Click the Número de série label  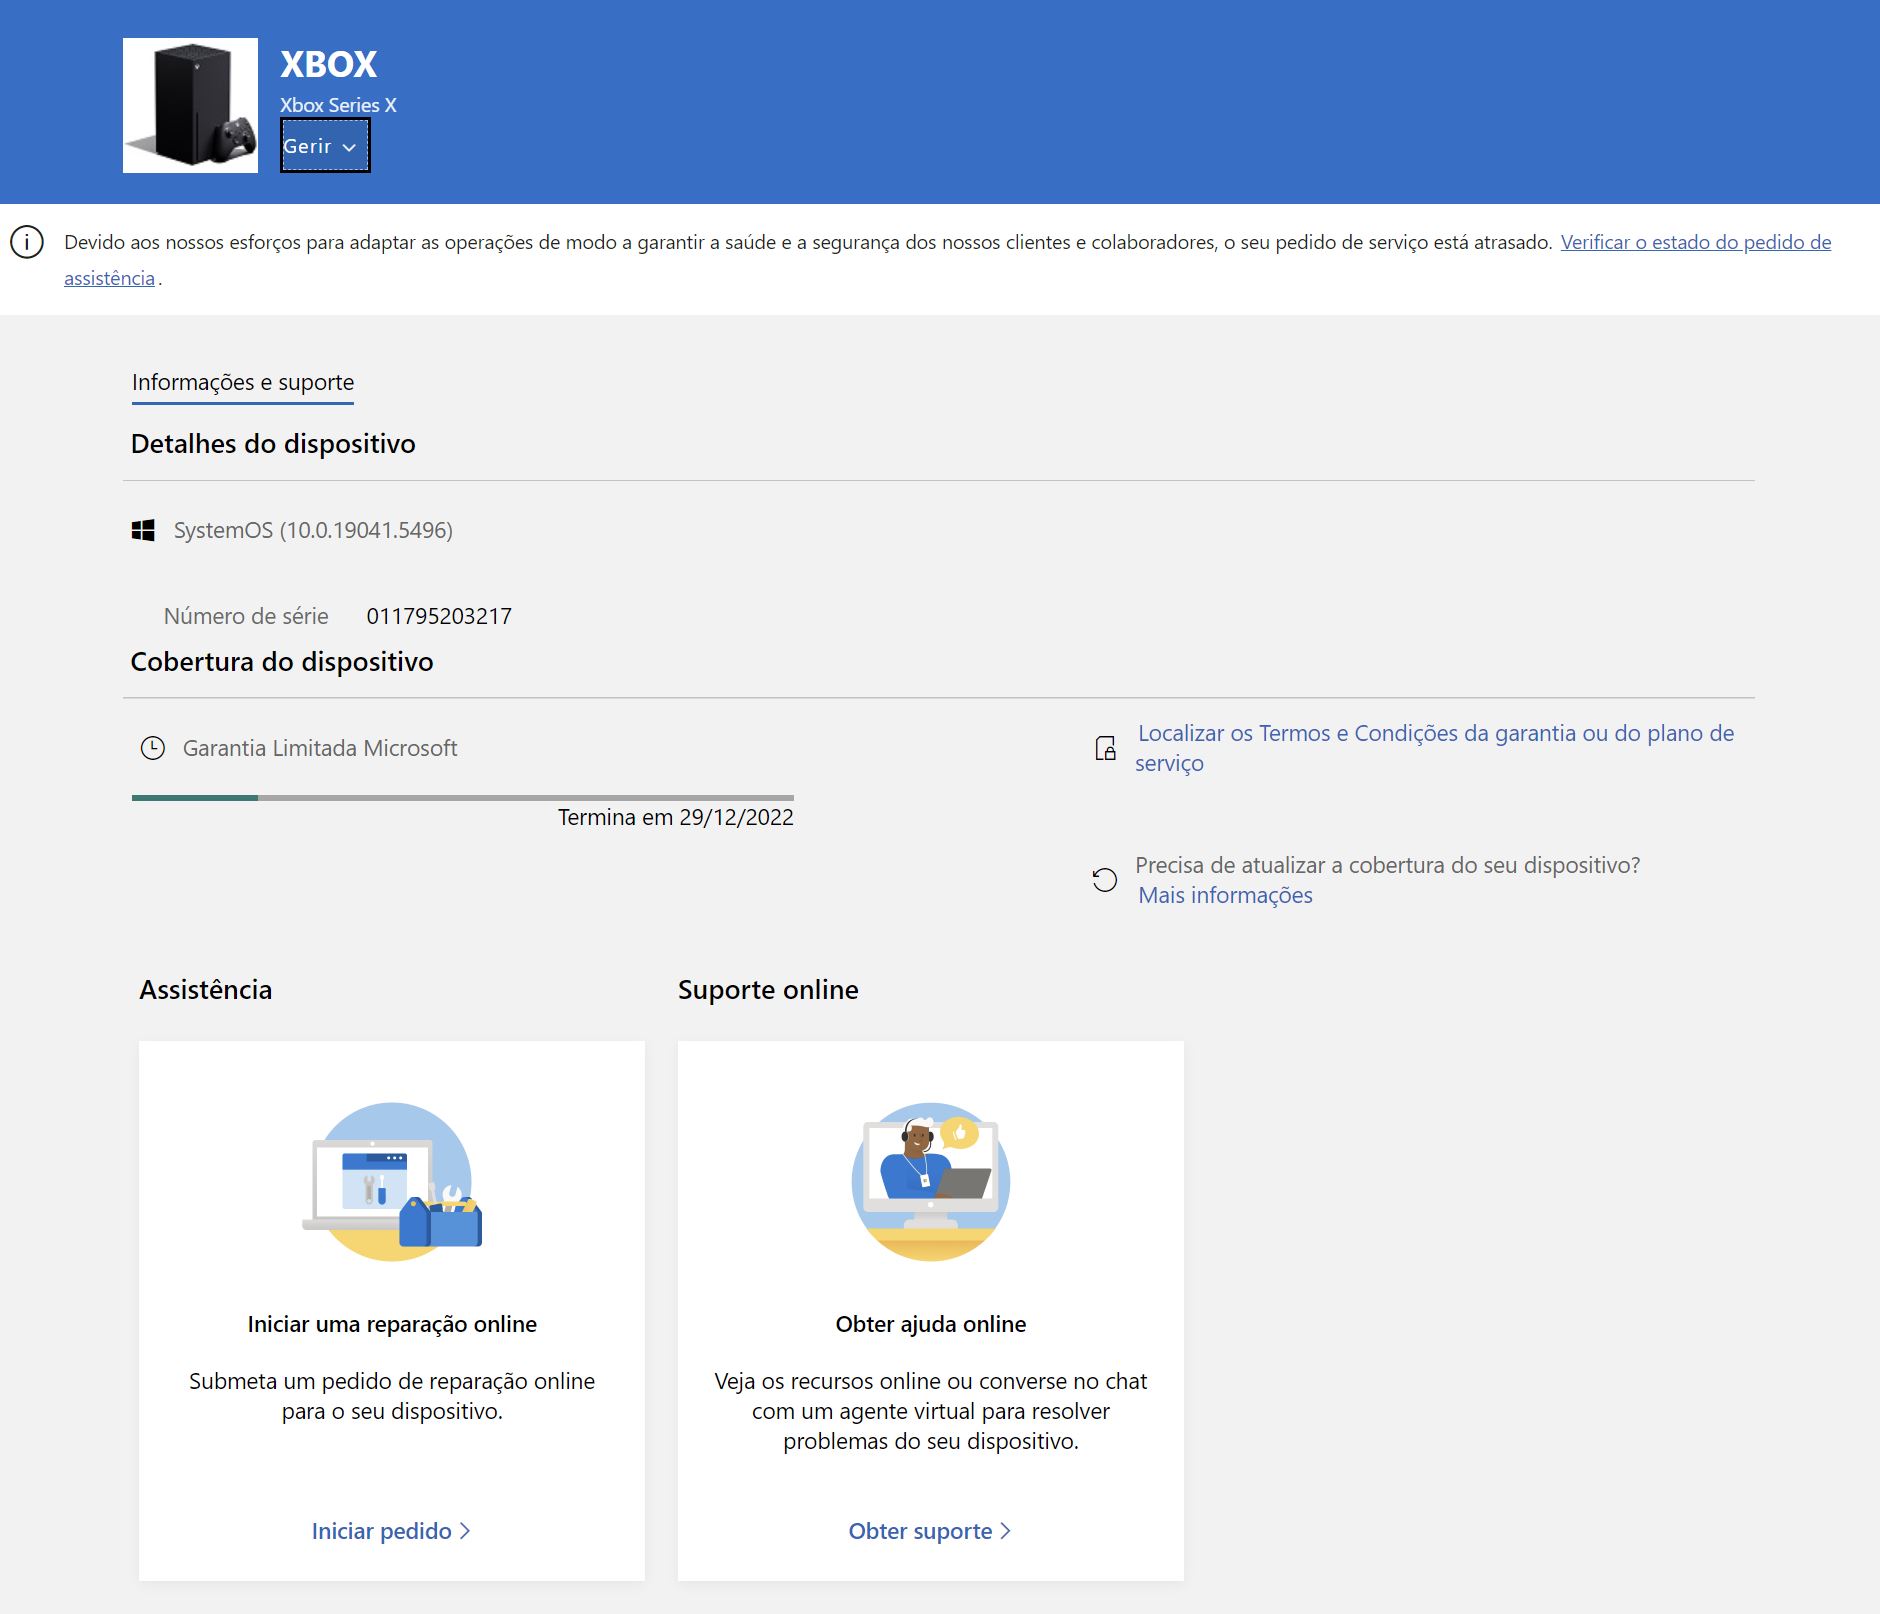246,616
